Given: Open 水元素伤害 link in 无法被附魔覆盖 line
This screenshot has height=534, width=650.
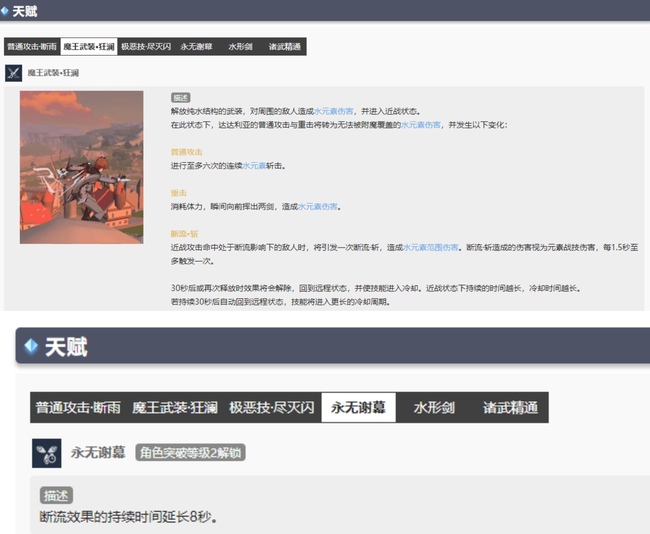Looking at the screenshot, I should (421, 125).
